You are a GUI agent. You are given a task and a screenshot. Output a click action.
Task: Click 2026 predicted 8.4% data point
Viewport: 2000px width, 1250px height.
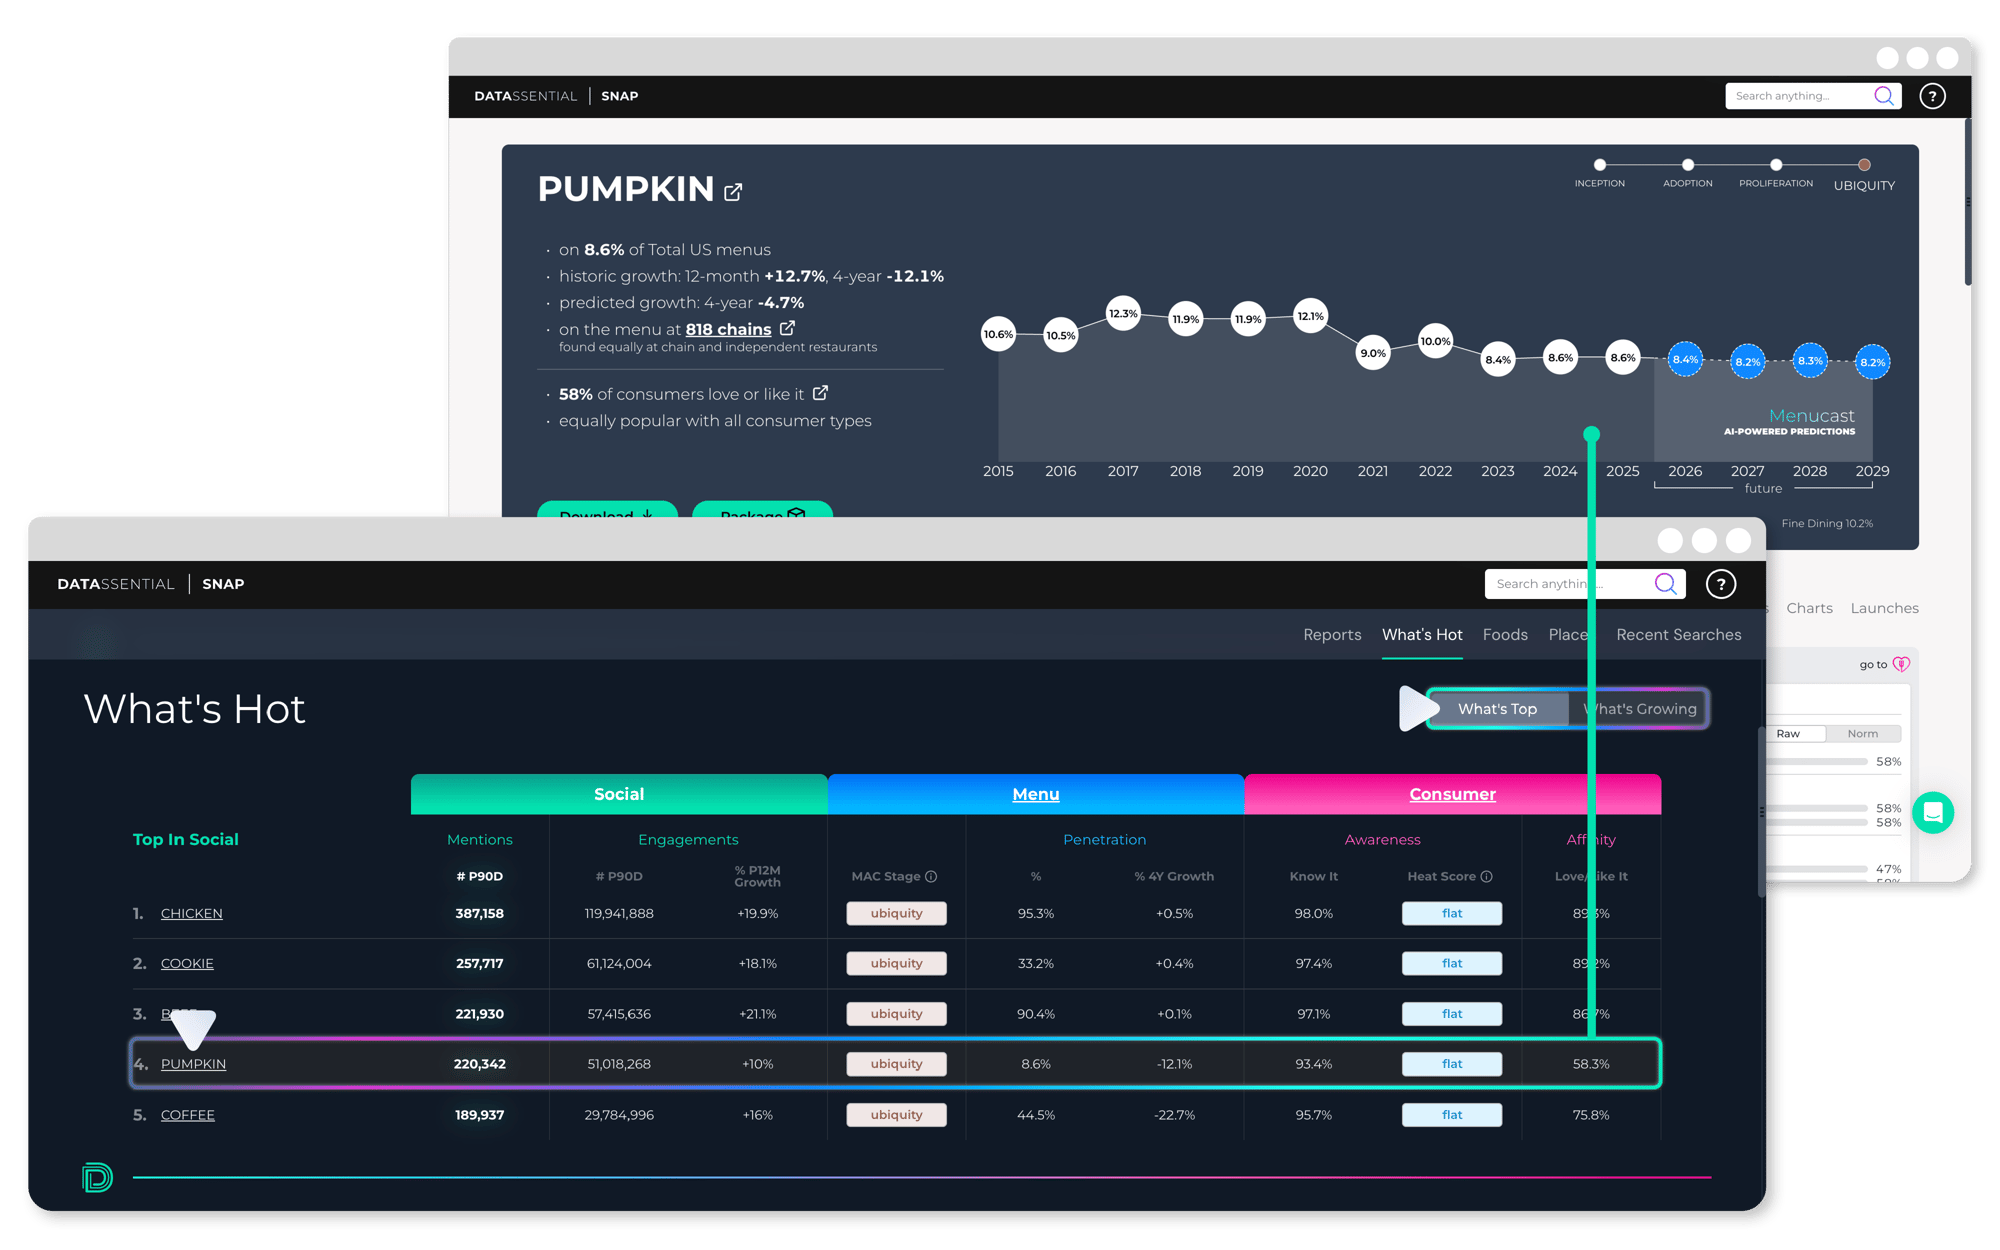click(x=1685, y=360)
